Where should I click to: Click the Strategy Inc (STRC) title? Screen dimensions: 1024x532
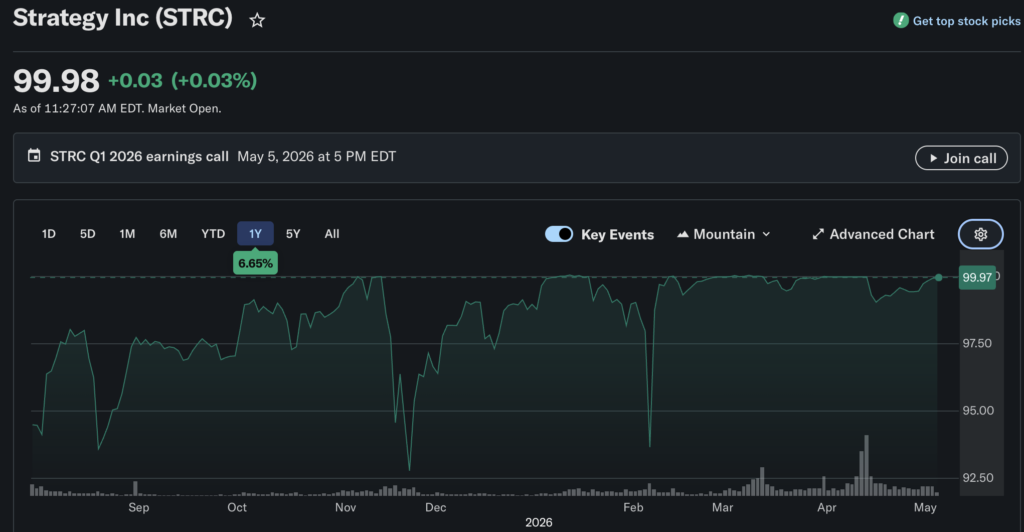(123, 18)
